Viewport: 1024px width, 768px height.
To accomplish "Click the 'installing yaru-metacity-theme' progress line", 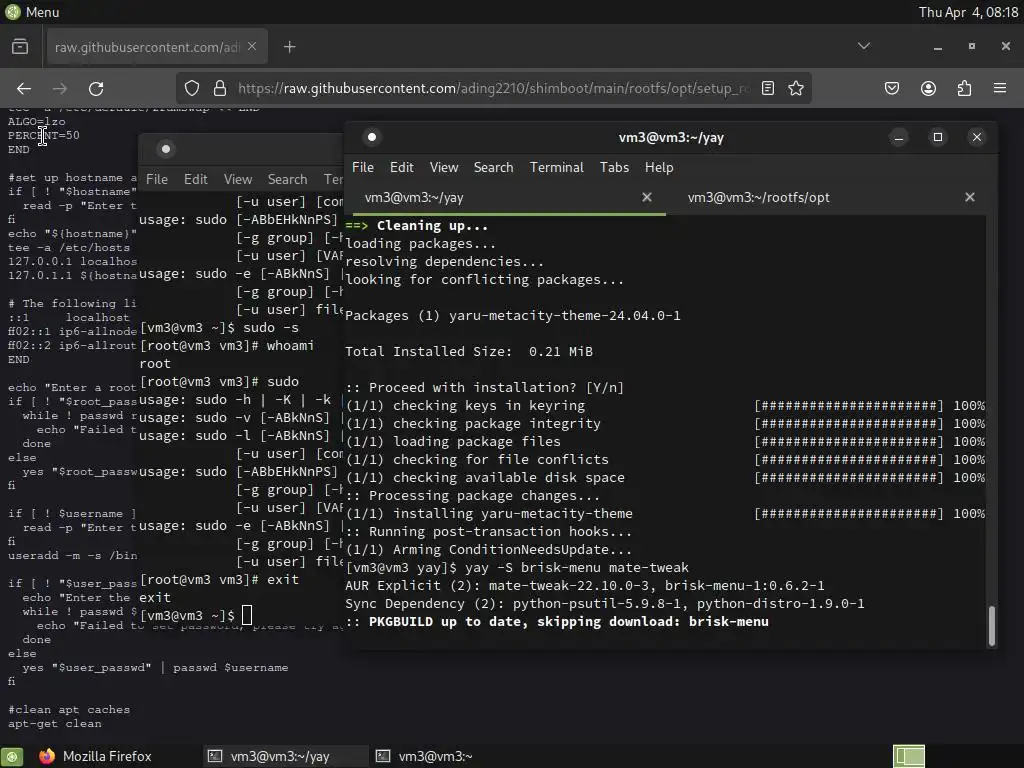I will 665,513.
